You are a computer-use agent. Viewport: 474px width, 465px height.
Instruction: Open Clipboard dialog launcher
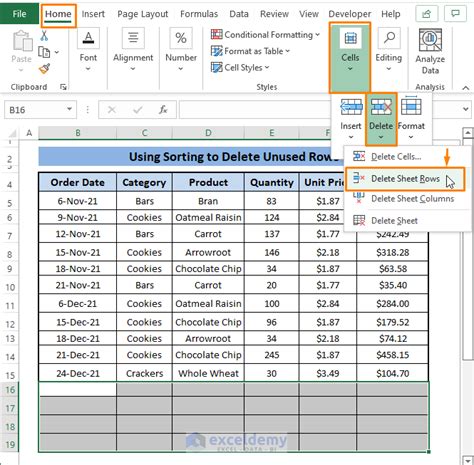coord(63,87)
